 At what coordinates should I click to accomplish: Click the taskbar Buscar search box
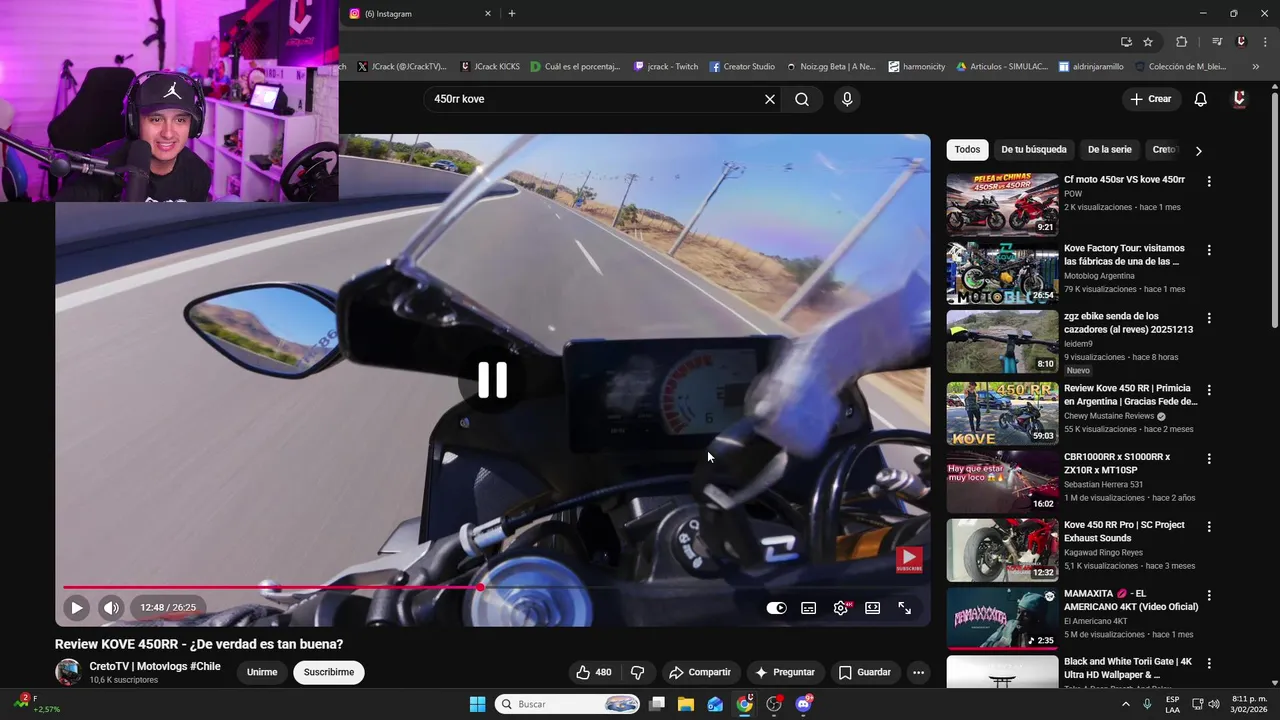tap(568, 704)
